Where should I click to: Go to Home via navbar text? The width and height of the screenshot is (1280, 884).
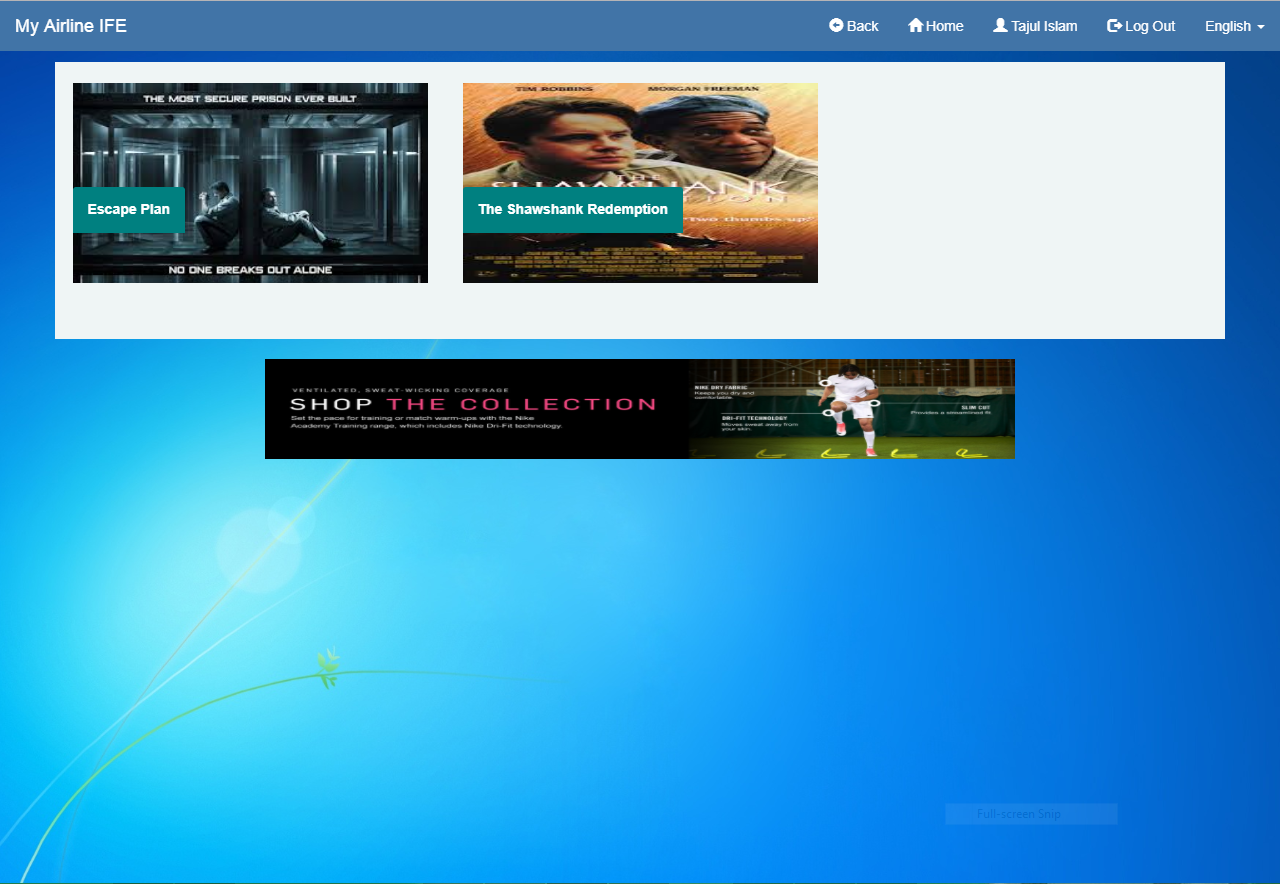pyautogui.click(x=945, y=26)
